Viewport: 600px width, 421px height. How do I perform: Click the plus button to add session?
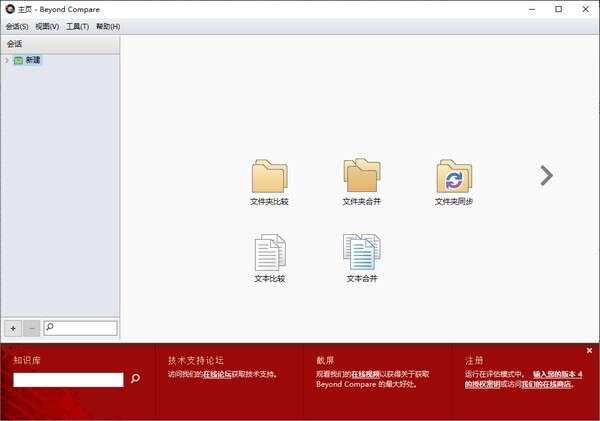tap(13, 328)
